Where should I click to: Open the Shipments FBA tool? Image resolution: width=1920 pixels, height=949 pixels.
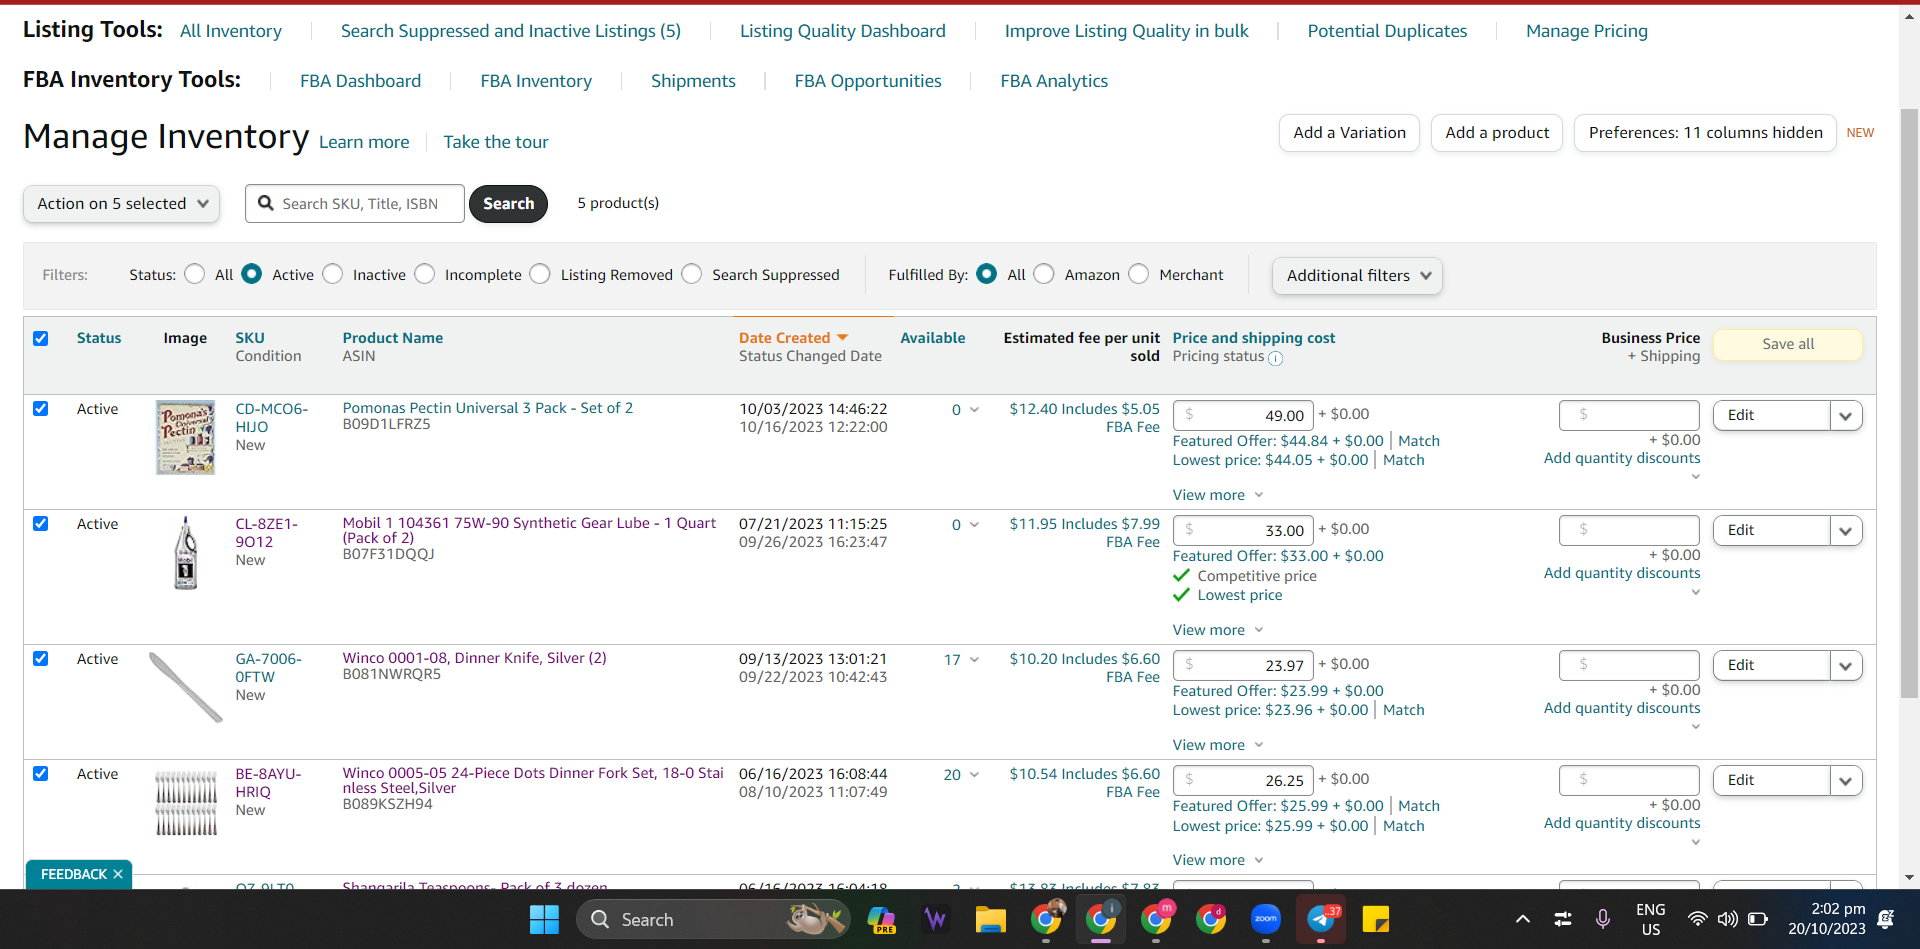(x=693, y=81)
